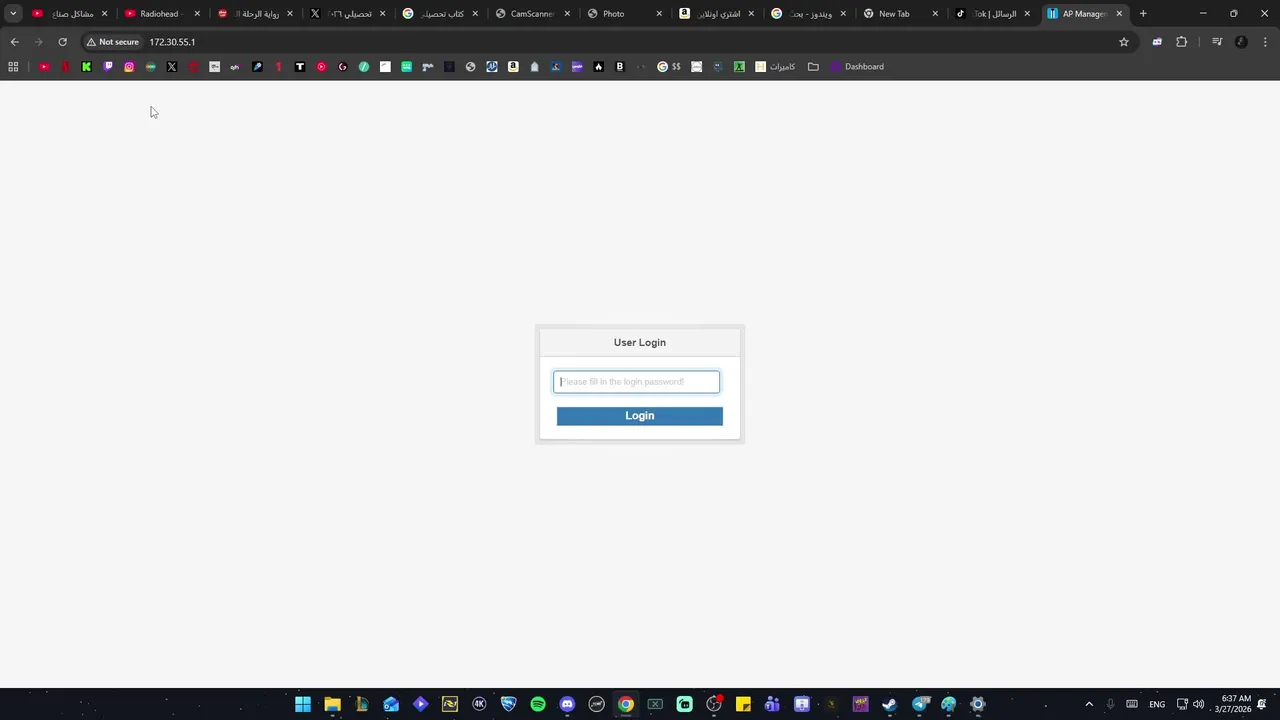Open a new browser tab

(1143, 14)
